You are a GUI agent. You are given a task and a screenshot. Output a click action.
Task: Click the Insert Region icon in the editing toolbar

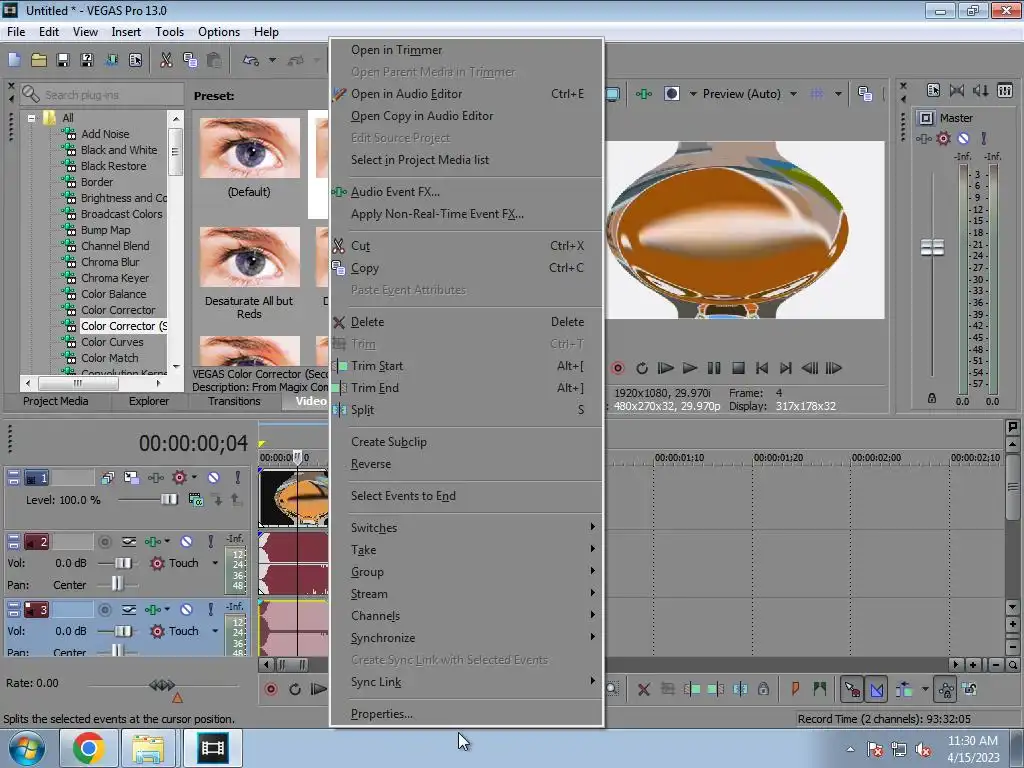click(x=820, y=689)
